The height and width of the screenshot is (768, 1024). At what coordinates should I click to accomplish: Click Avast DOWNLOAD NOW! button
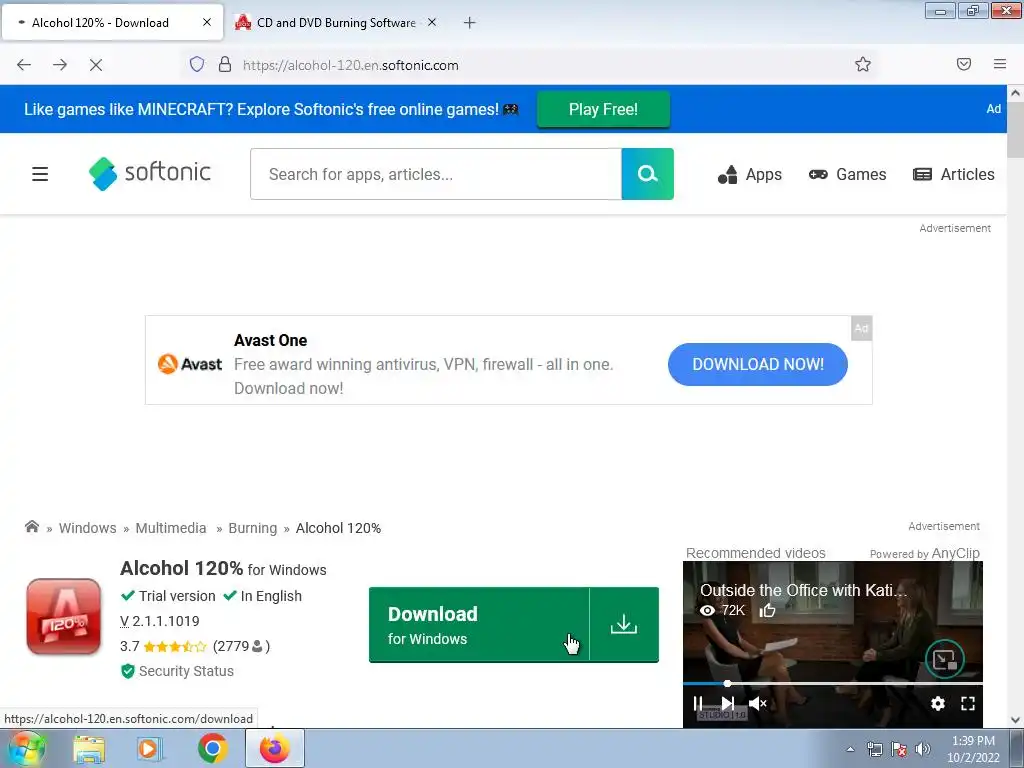758,364
